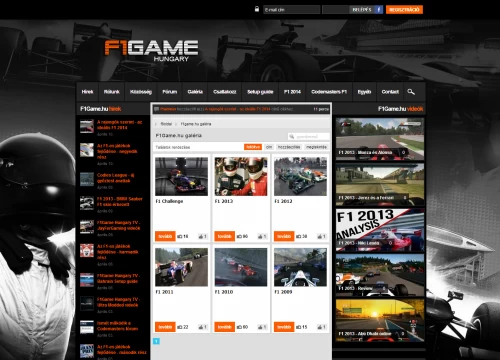Click tovább button under F1 2010
This screenshot has width=500, height=360.
tap(224, 327)
